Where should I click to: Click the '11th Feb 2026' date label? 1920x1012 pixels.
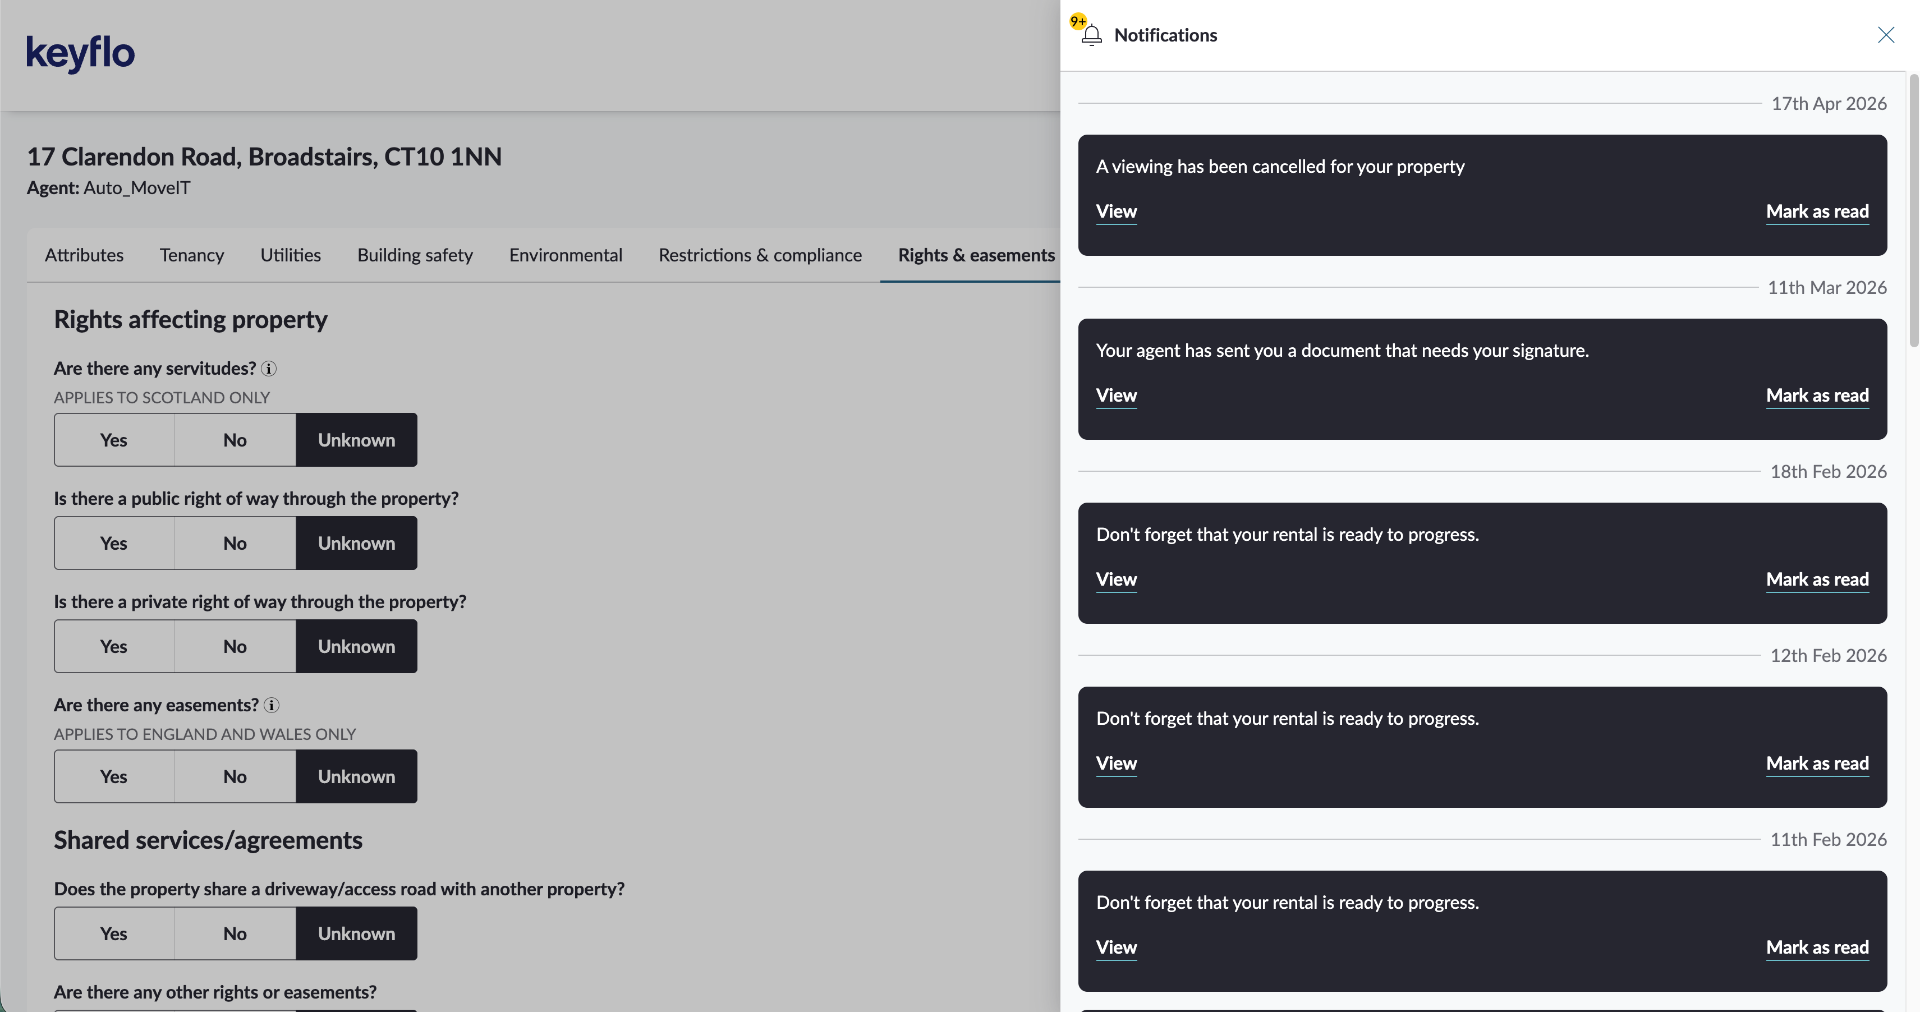tap(1828, 840)
